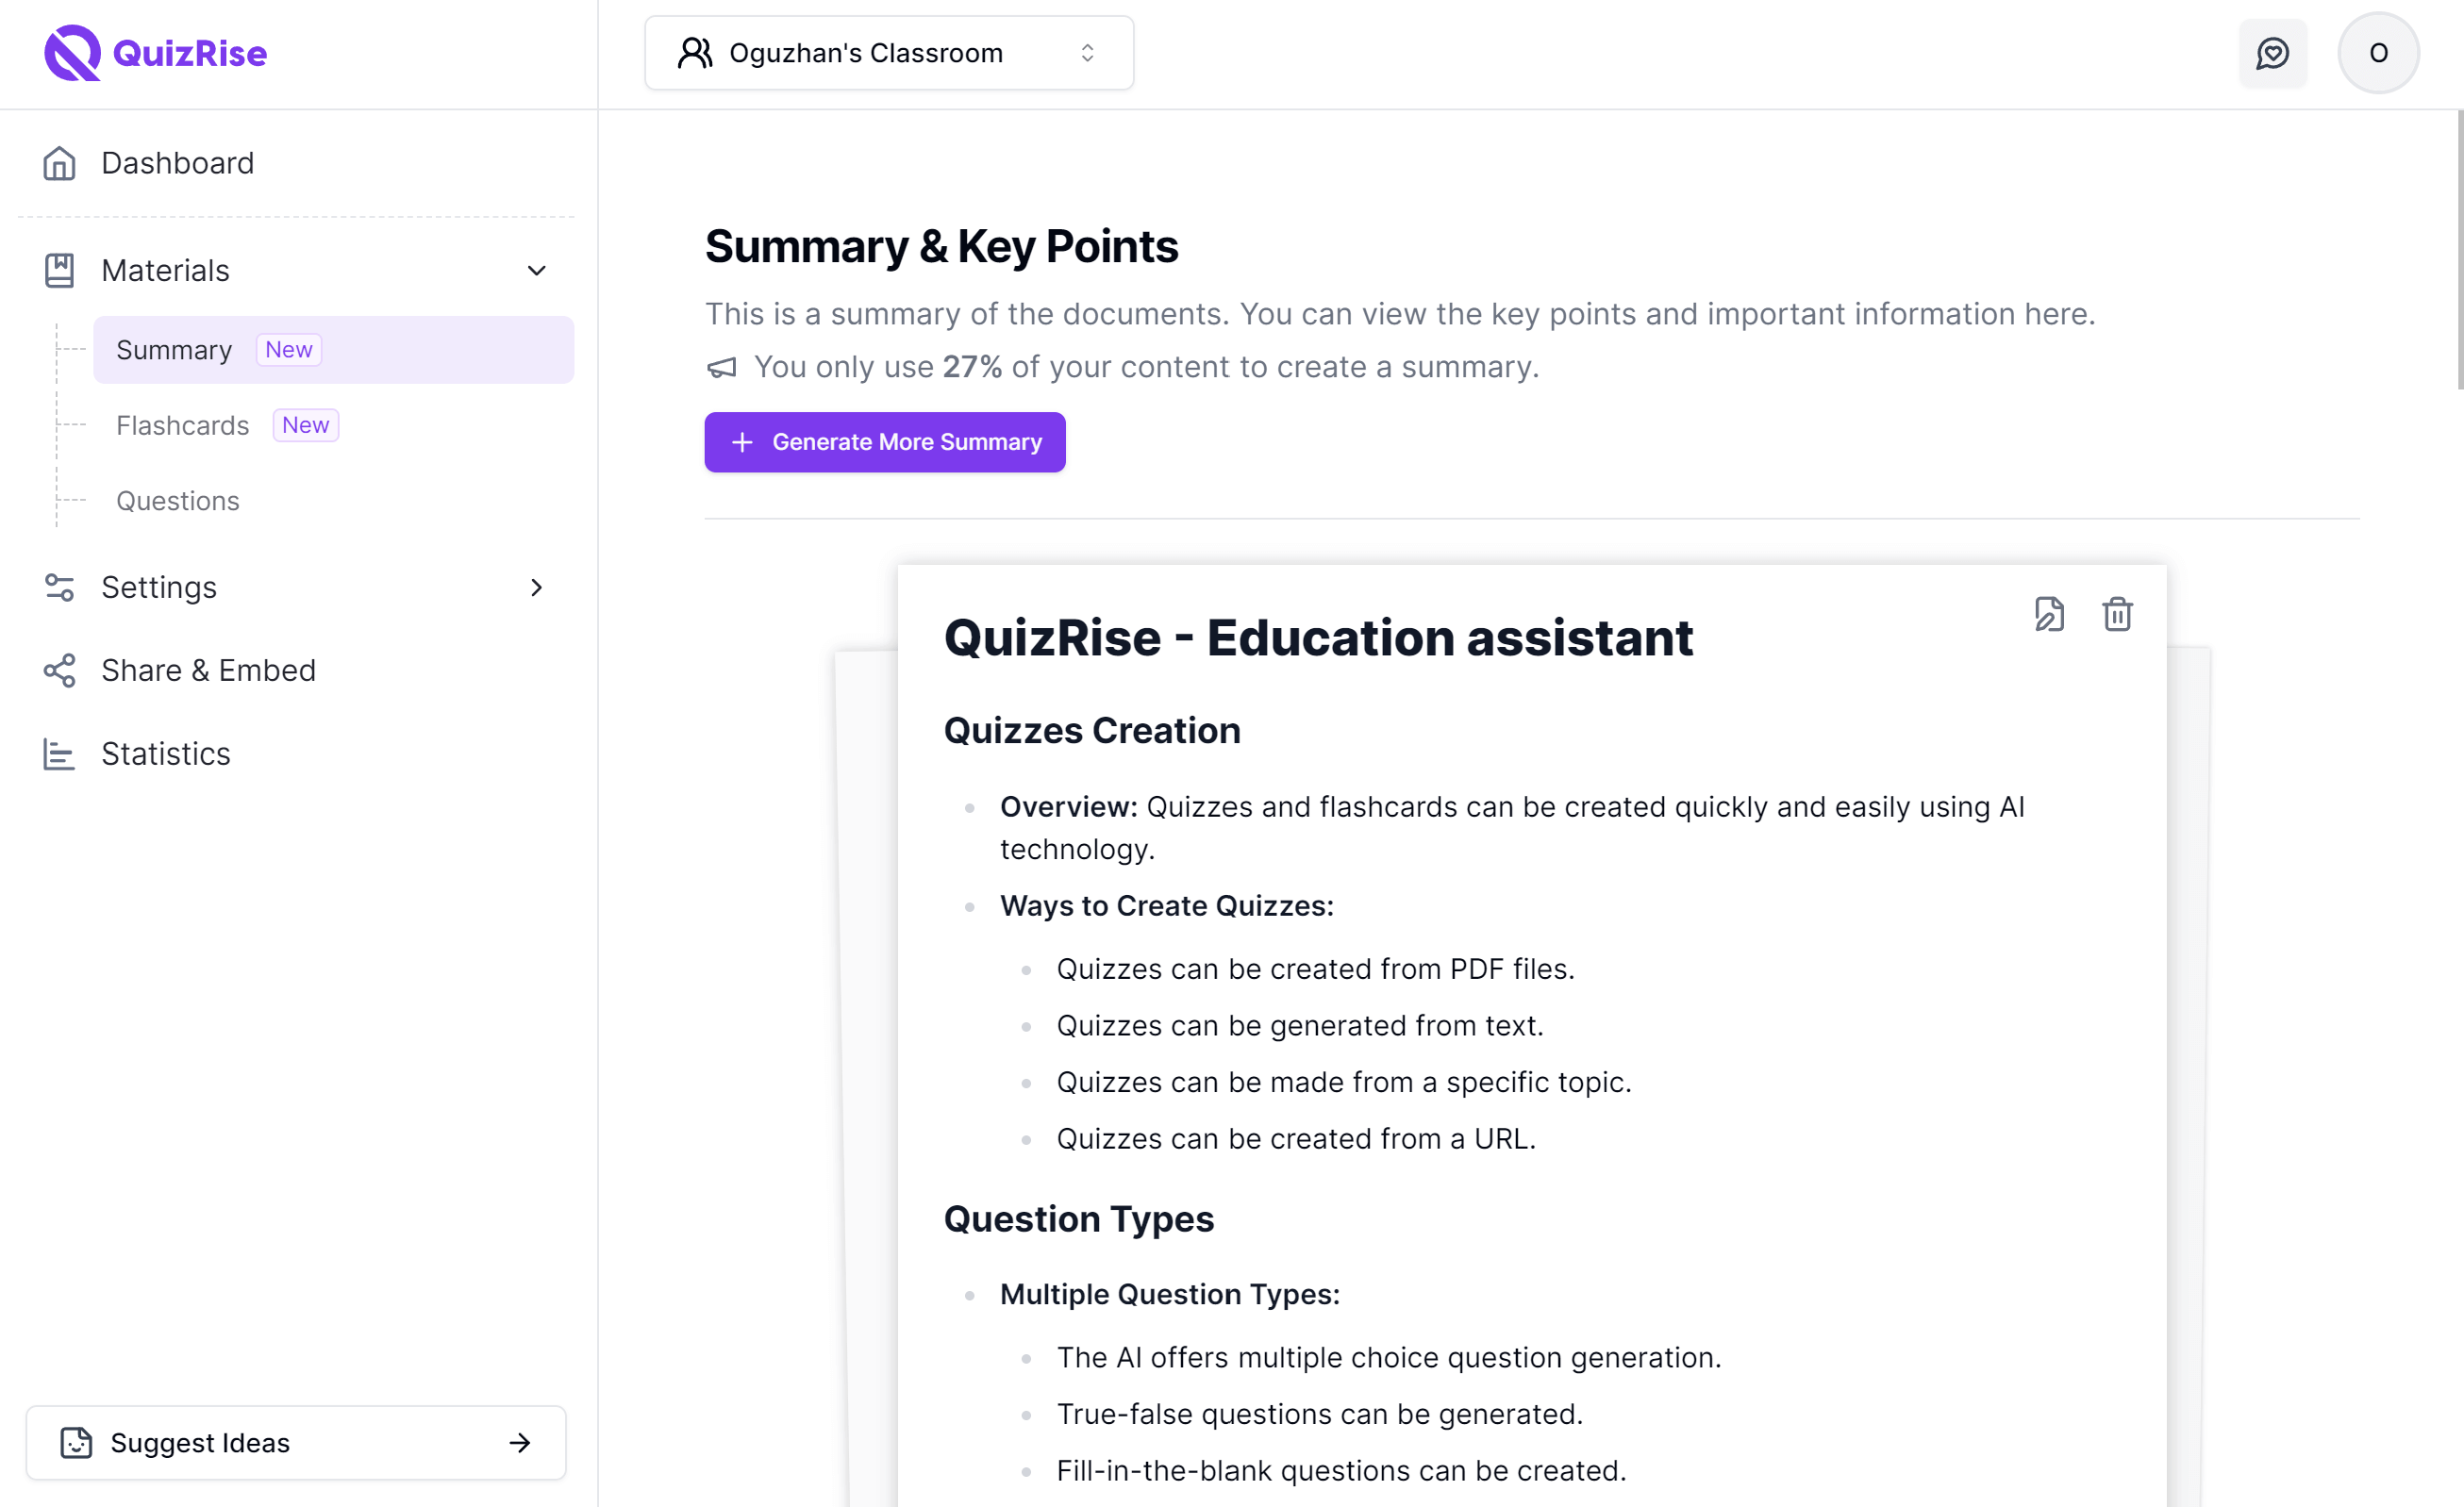Image resolution: width=2464 pixels, height=1507 pixels.
Task: Switch to the Flashcards section
Action: click(x=182, y=425)
